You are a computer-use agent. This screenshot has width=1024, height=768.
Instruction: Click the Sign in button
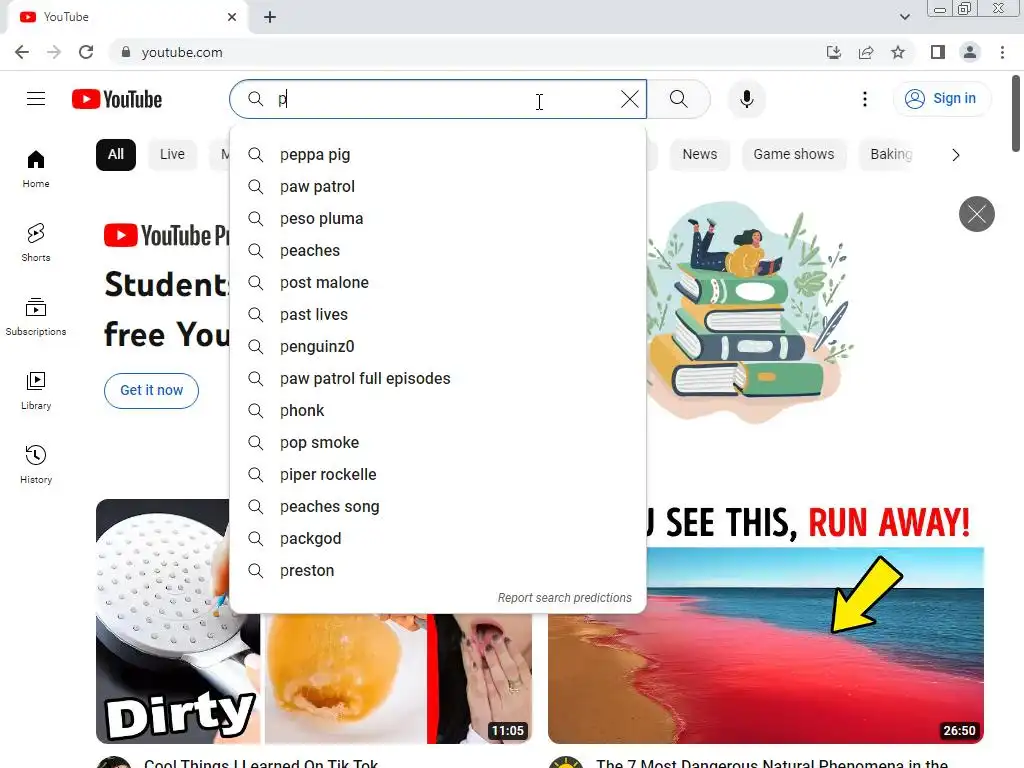point(941,99)
